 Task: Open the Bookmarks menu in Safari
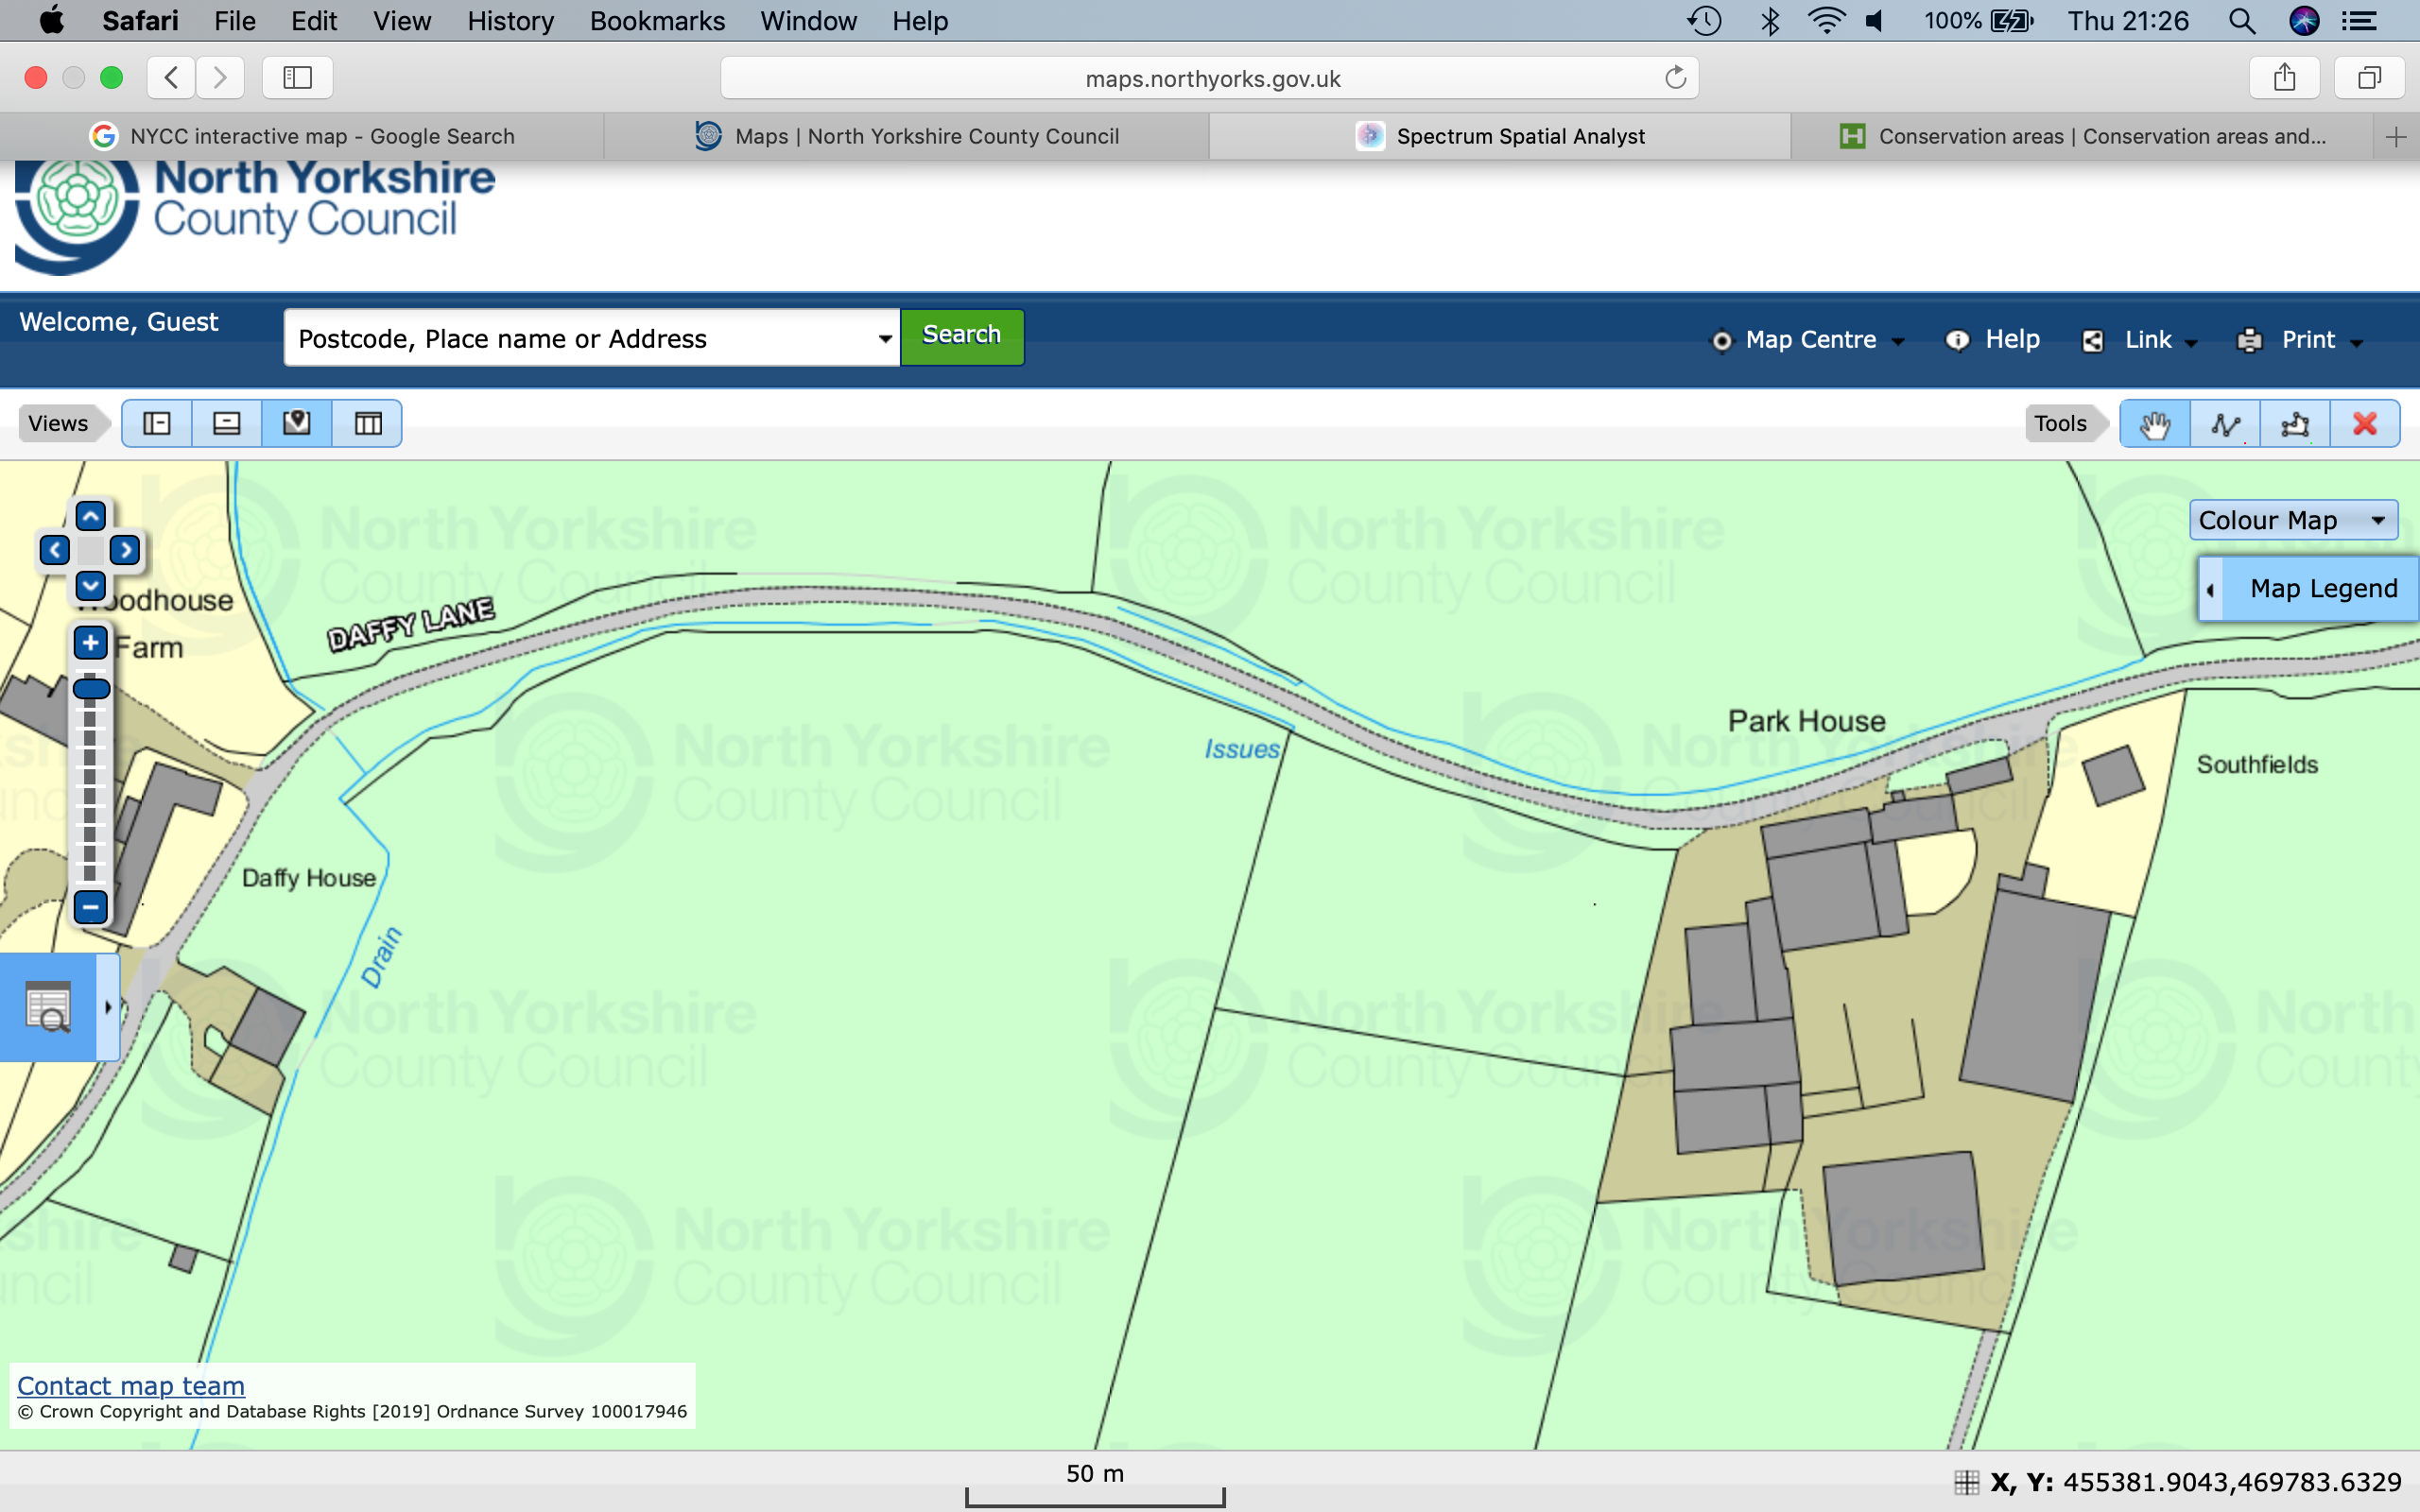[x=657, y=21]
